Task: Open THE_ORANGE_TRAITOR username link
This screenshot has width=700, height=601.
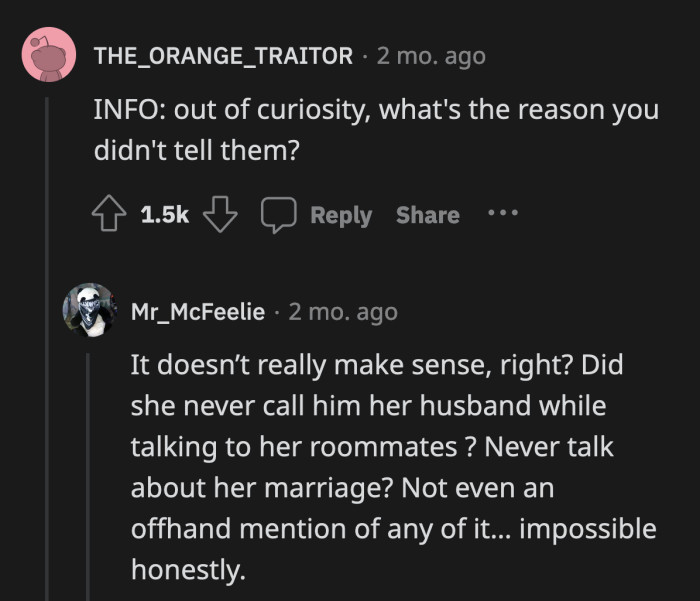Action: tap(223, 56)
